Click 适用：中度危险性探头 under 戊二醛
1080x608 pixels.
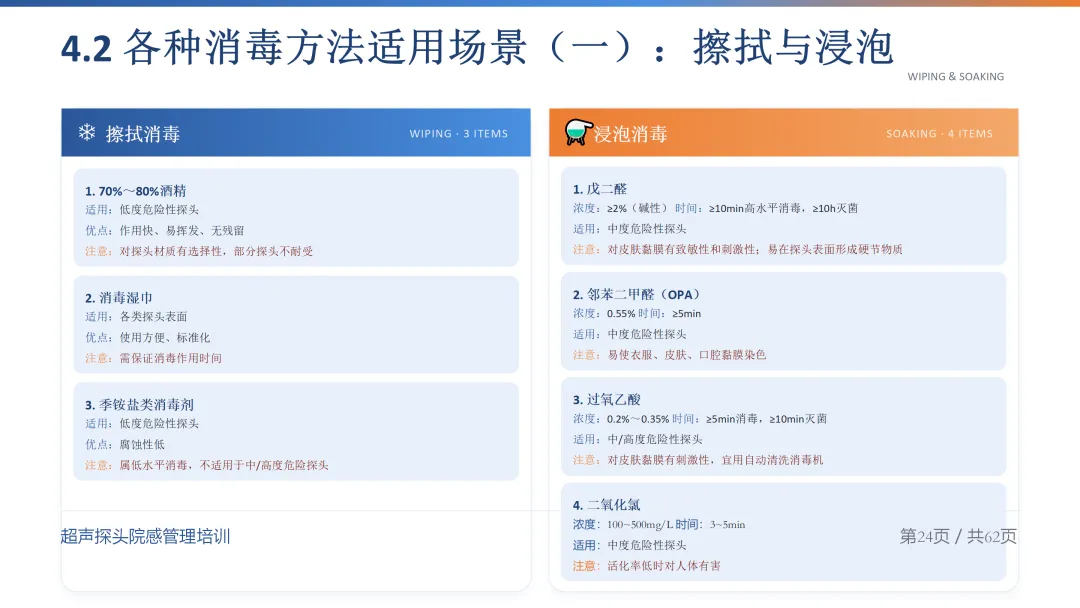point(630,228)
